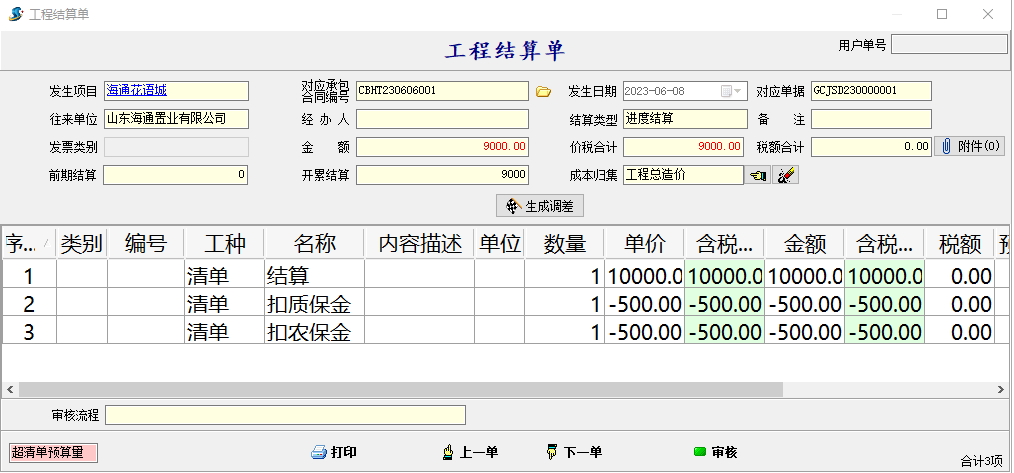Click the 结算类型 field
This screenshot has width=1014, height=473.
click(x=684, y=119)
